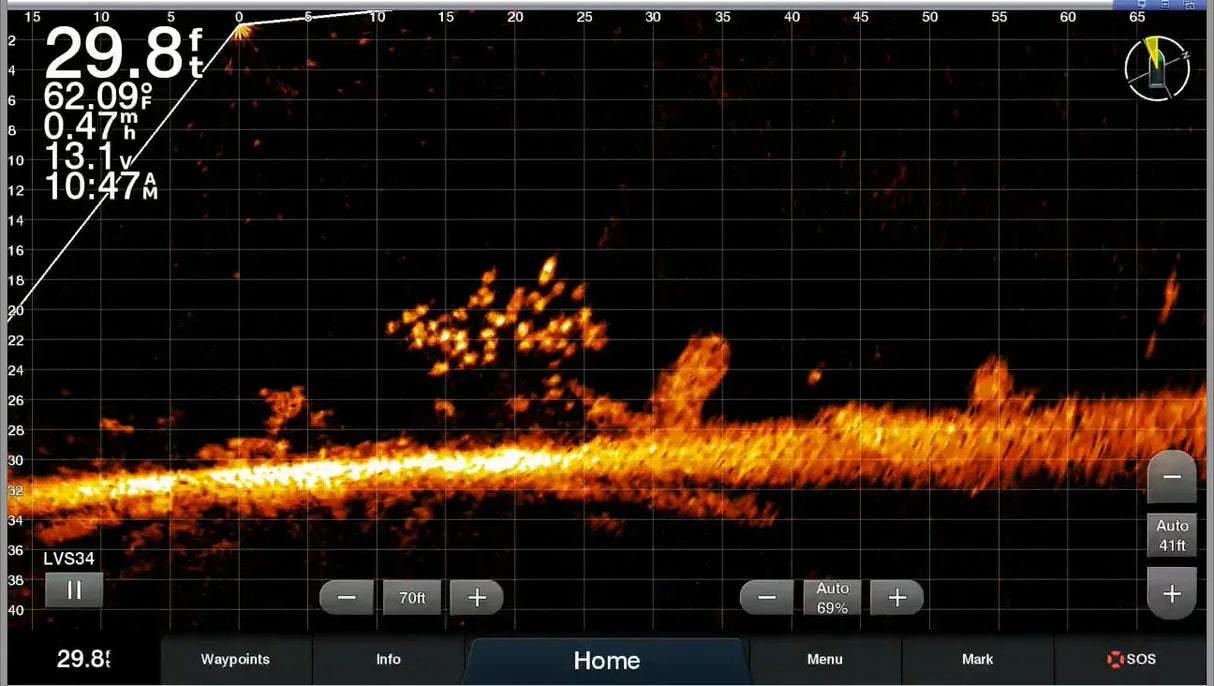Open the Waypoints list
The width and height of the screenshot is (1214, 686).
click(235, 659)
